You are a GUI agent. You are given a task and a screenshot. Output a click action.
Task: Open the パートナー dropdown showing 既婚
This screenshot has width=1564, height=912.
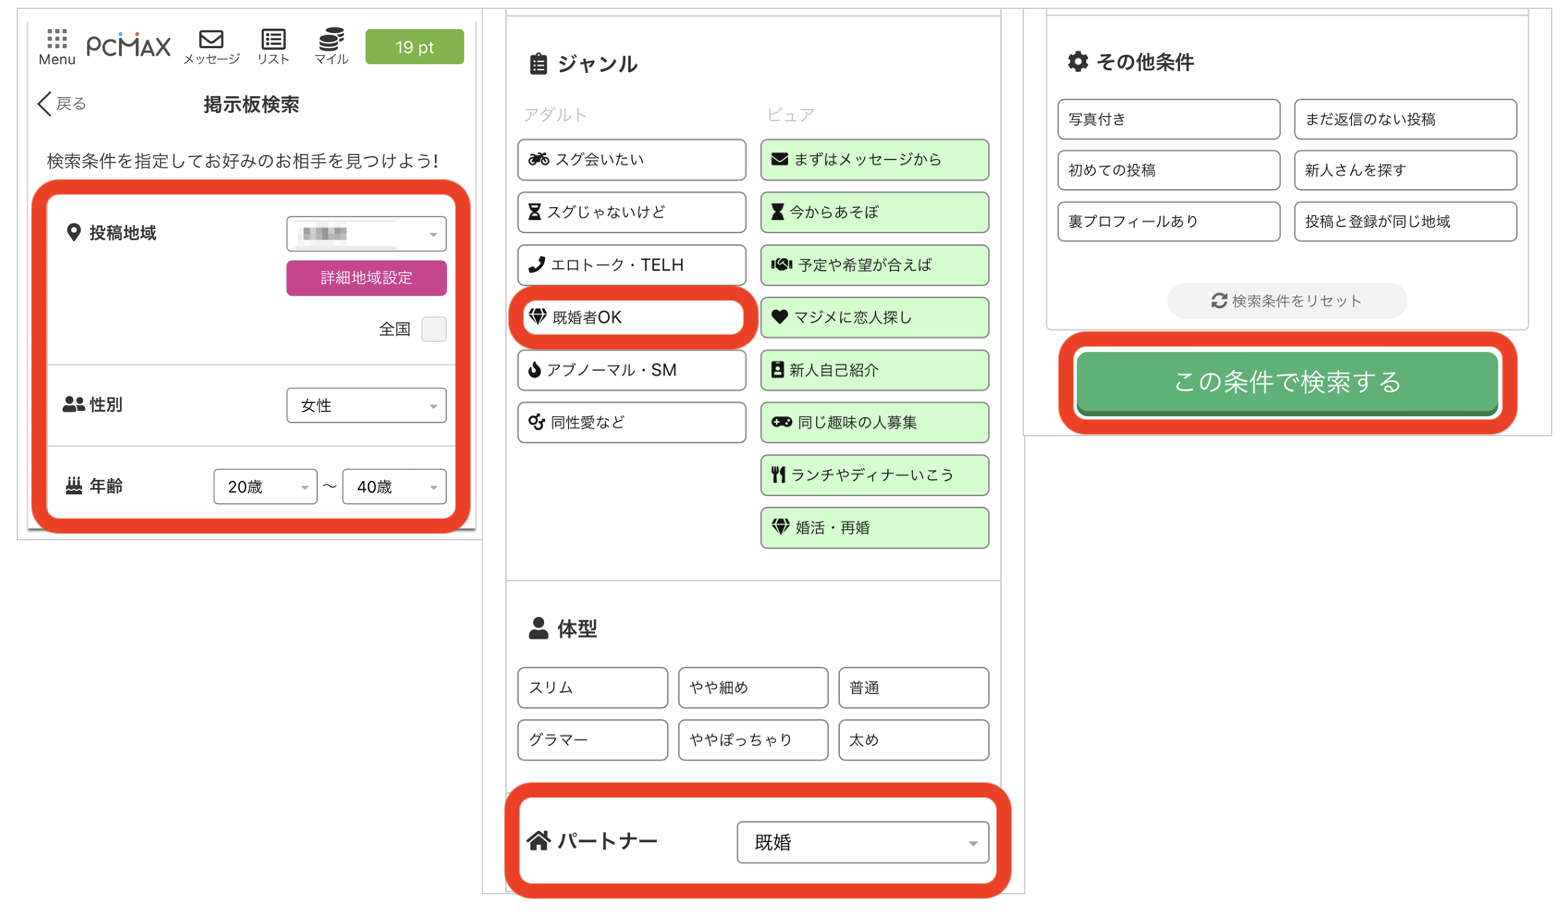coord(862,843)
